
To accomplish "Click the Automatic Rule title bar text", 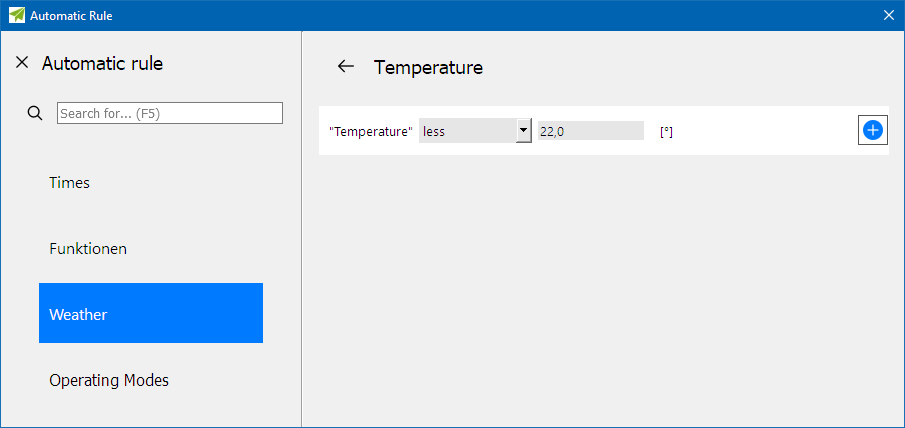I will (x=71, y=16).
